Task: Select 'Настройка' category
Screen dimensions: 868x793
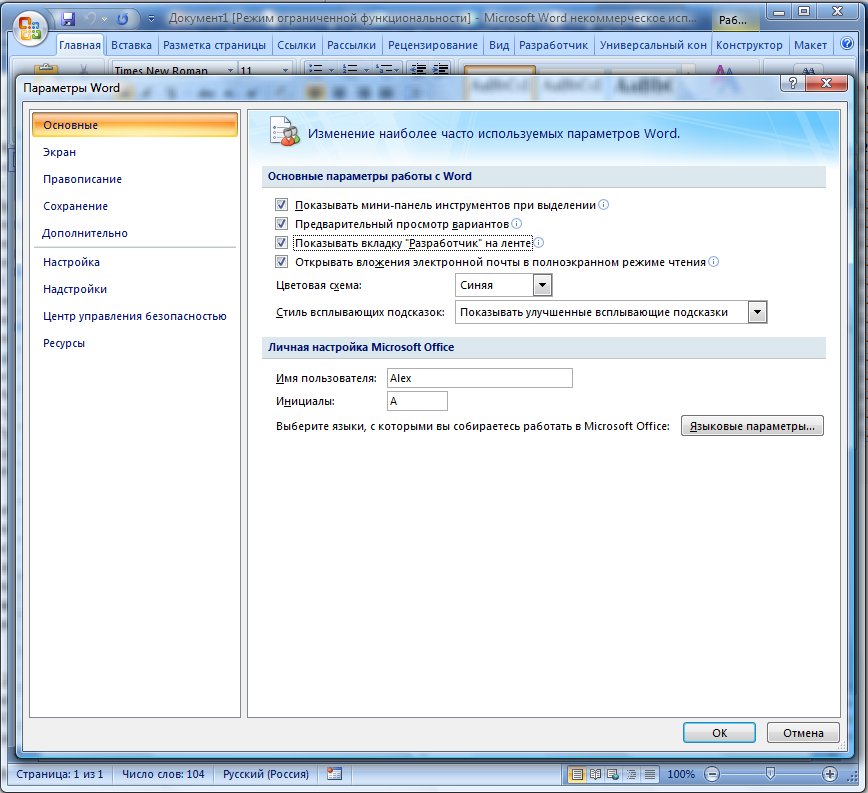Action: click(135, 262)
